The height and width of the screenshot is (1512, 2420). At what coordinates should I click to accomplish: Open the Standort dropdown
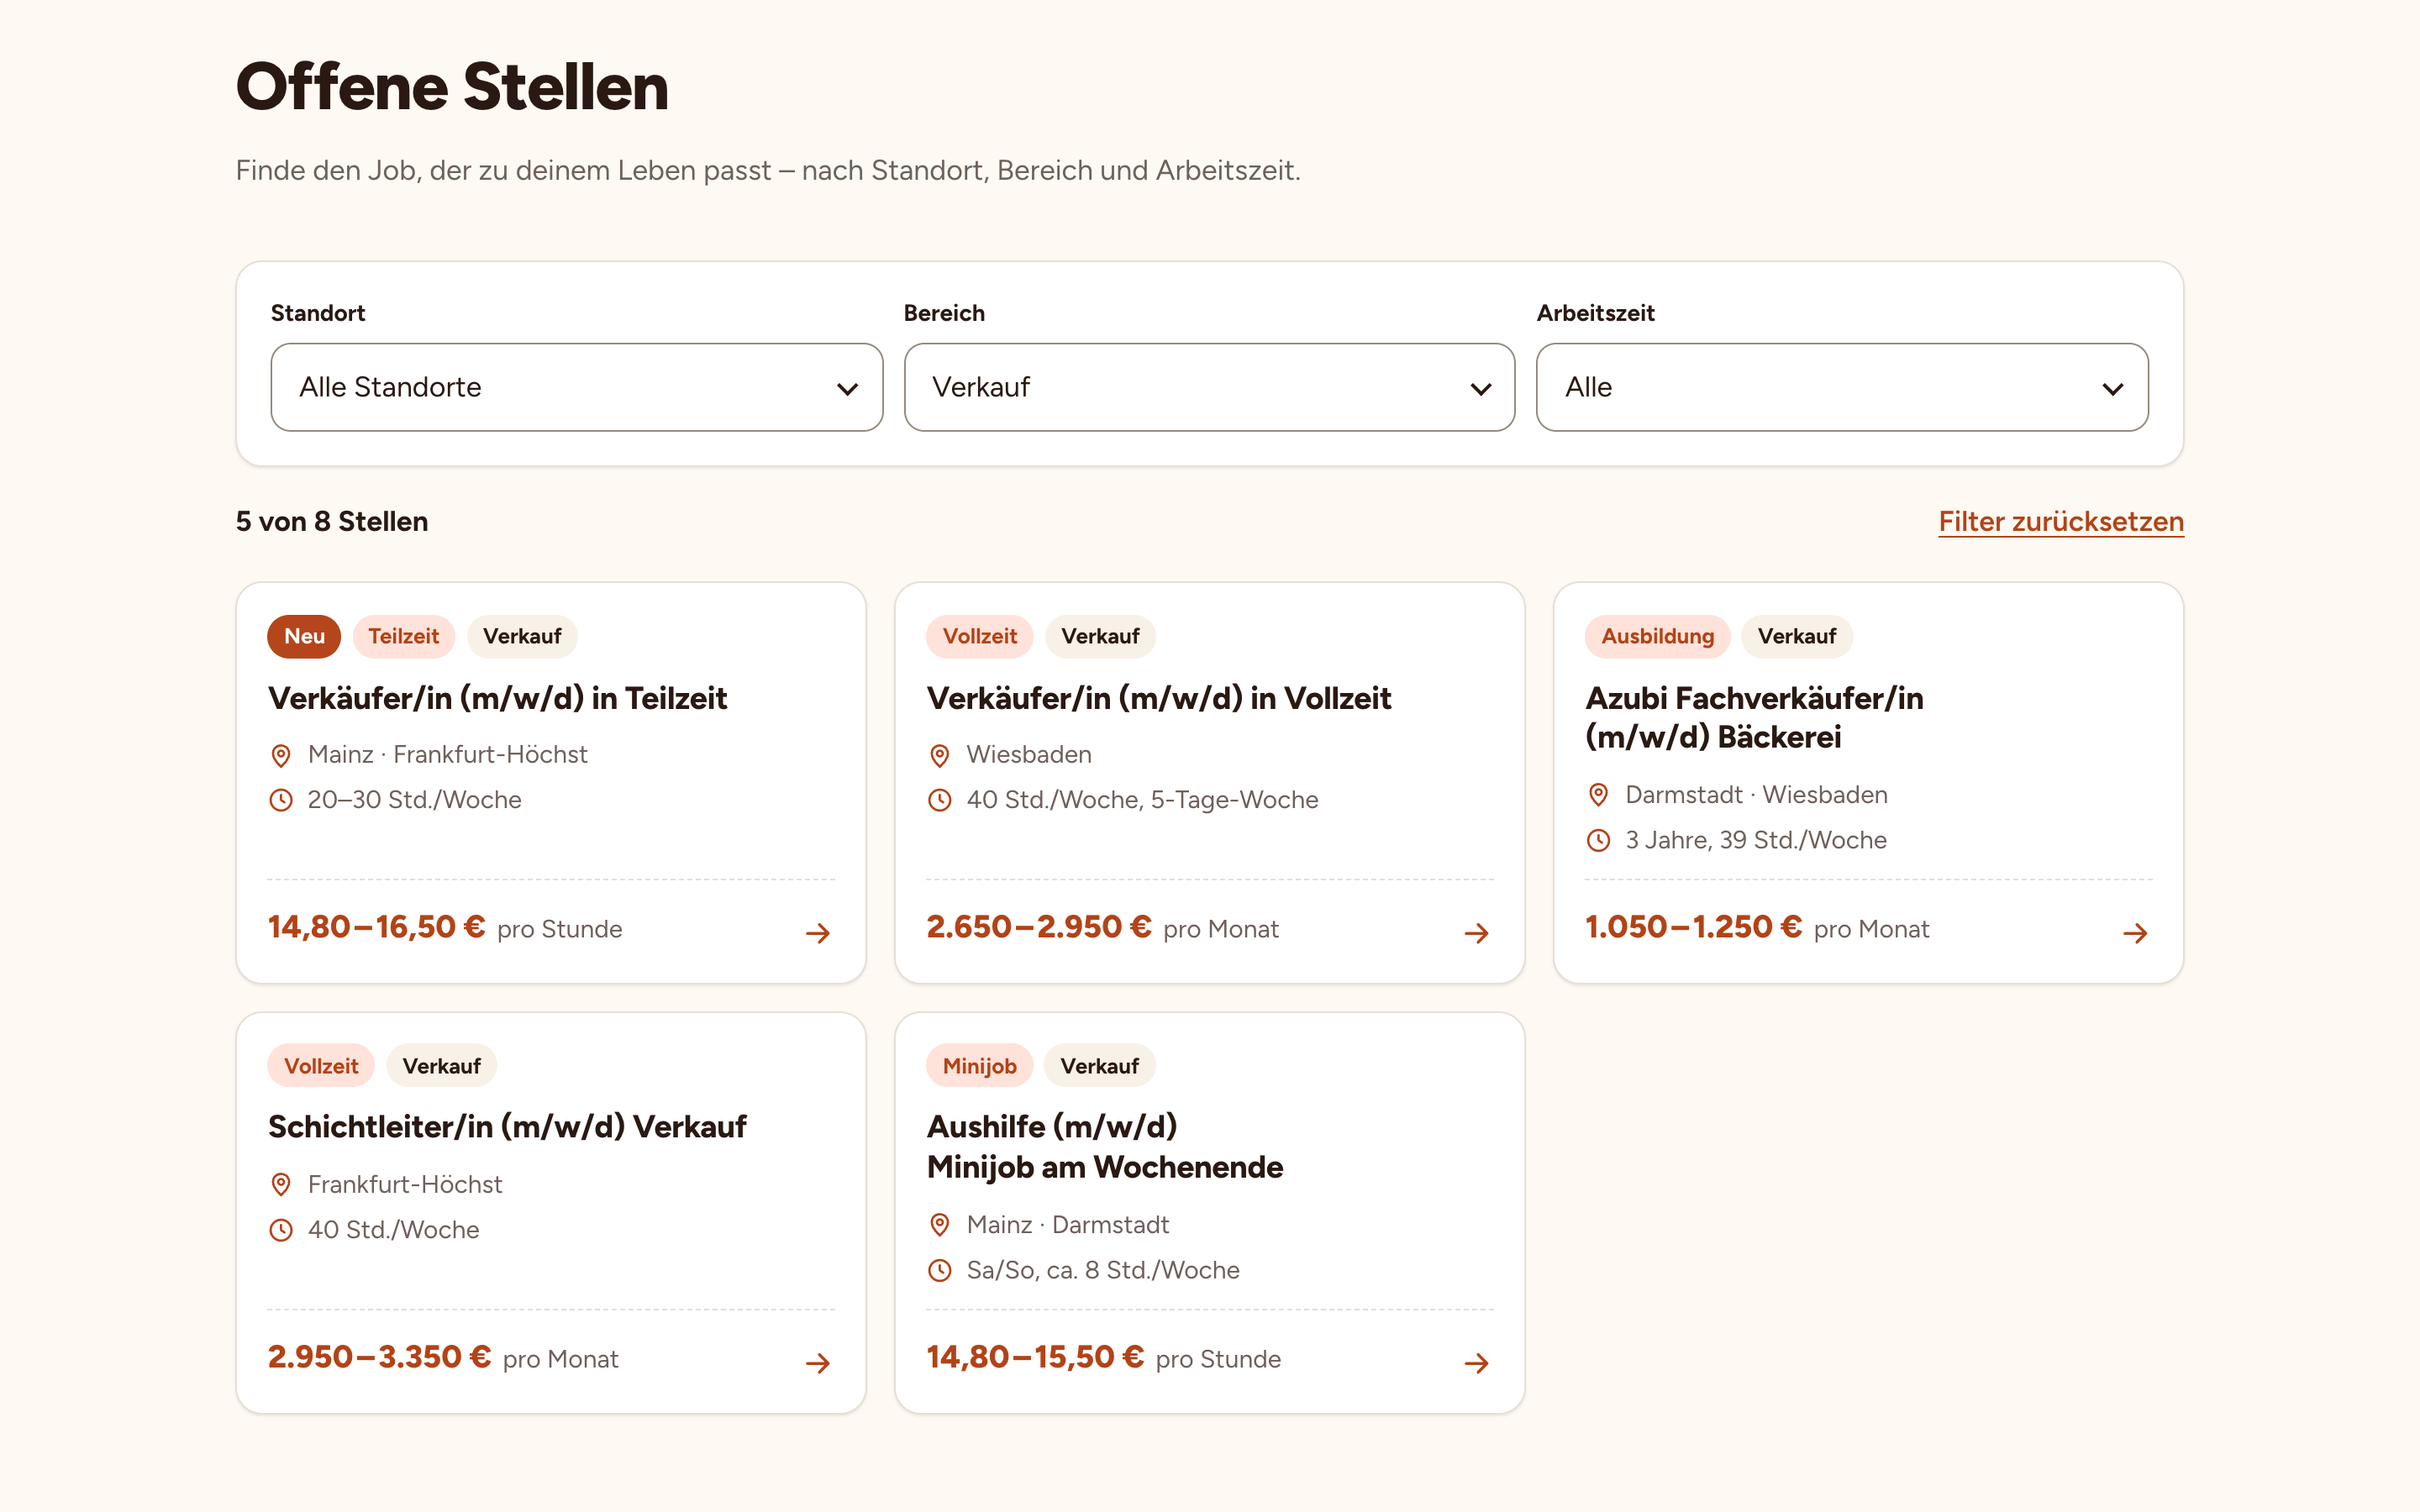tap(576, 387)
